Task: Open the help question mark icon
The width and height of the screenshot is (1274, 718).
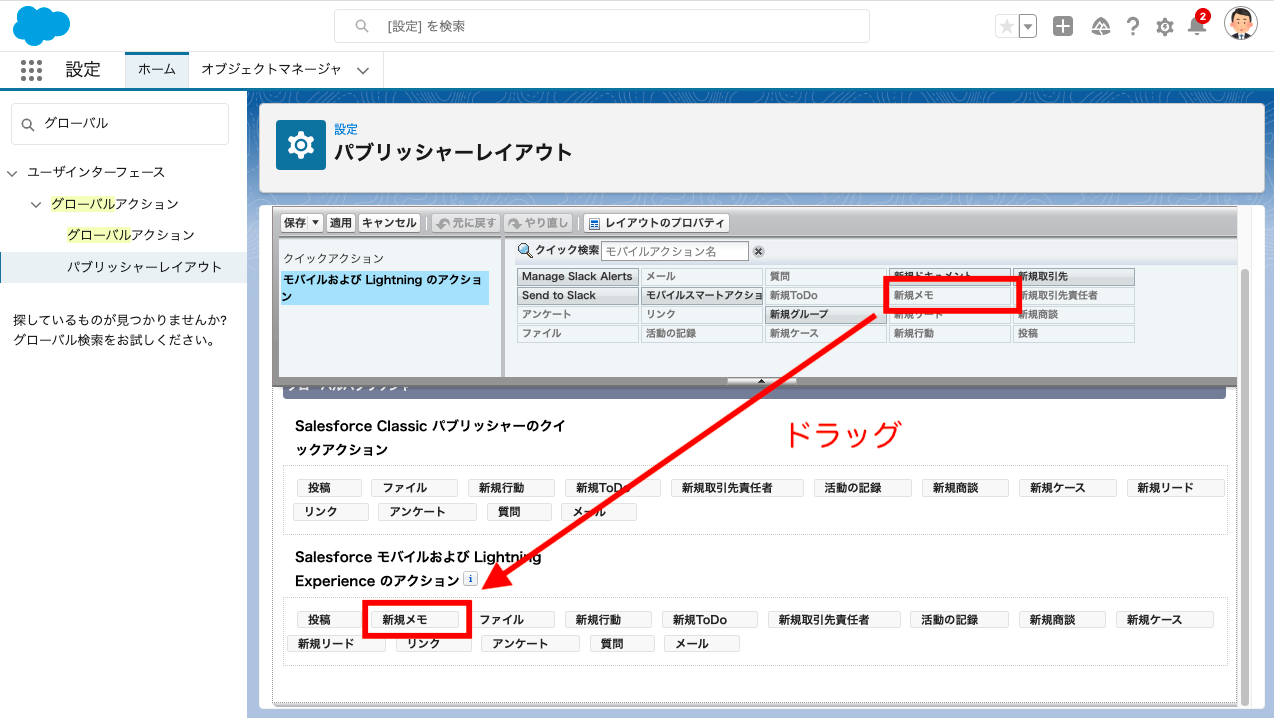Action: (x=1132, y=27)
